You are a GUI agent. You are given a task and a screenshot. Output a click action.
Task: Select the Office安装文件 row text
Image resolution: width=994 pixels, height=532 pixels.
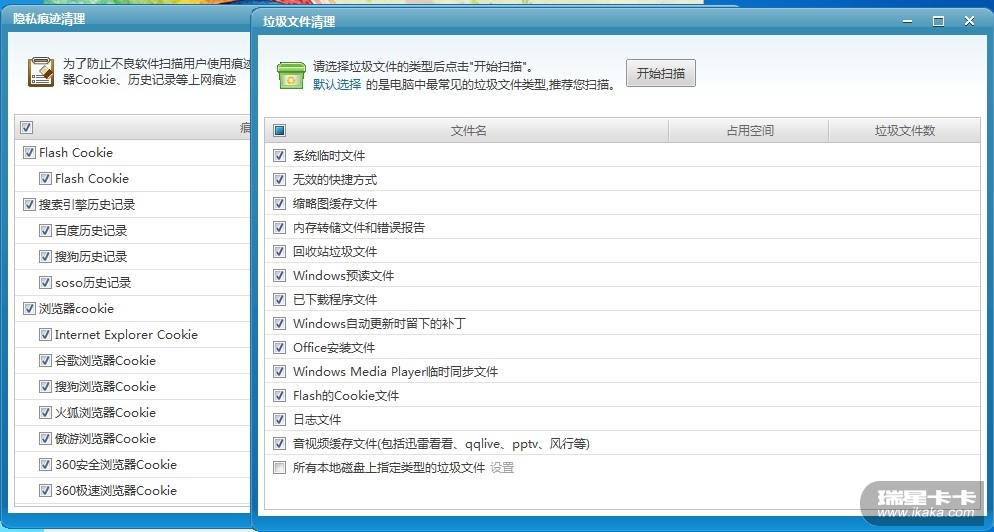tap(333, 347)
